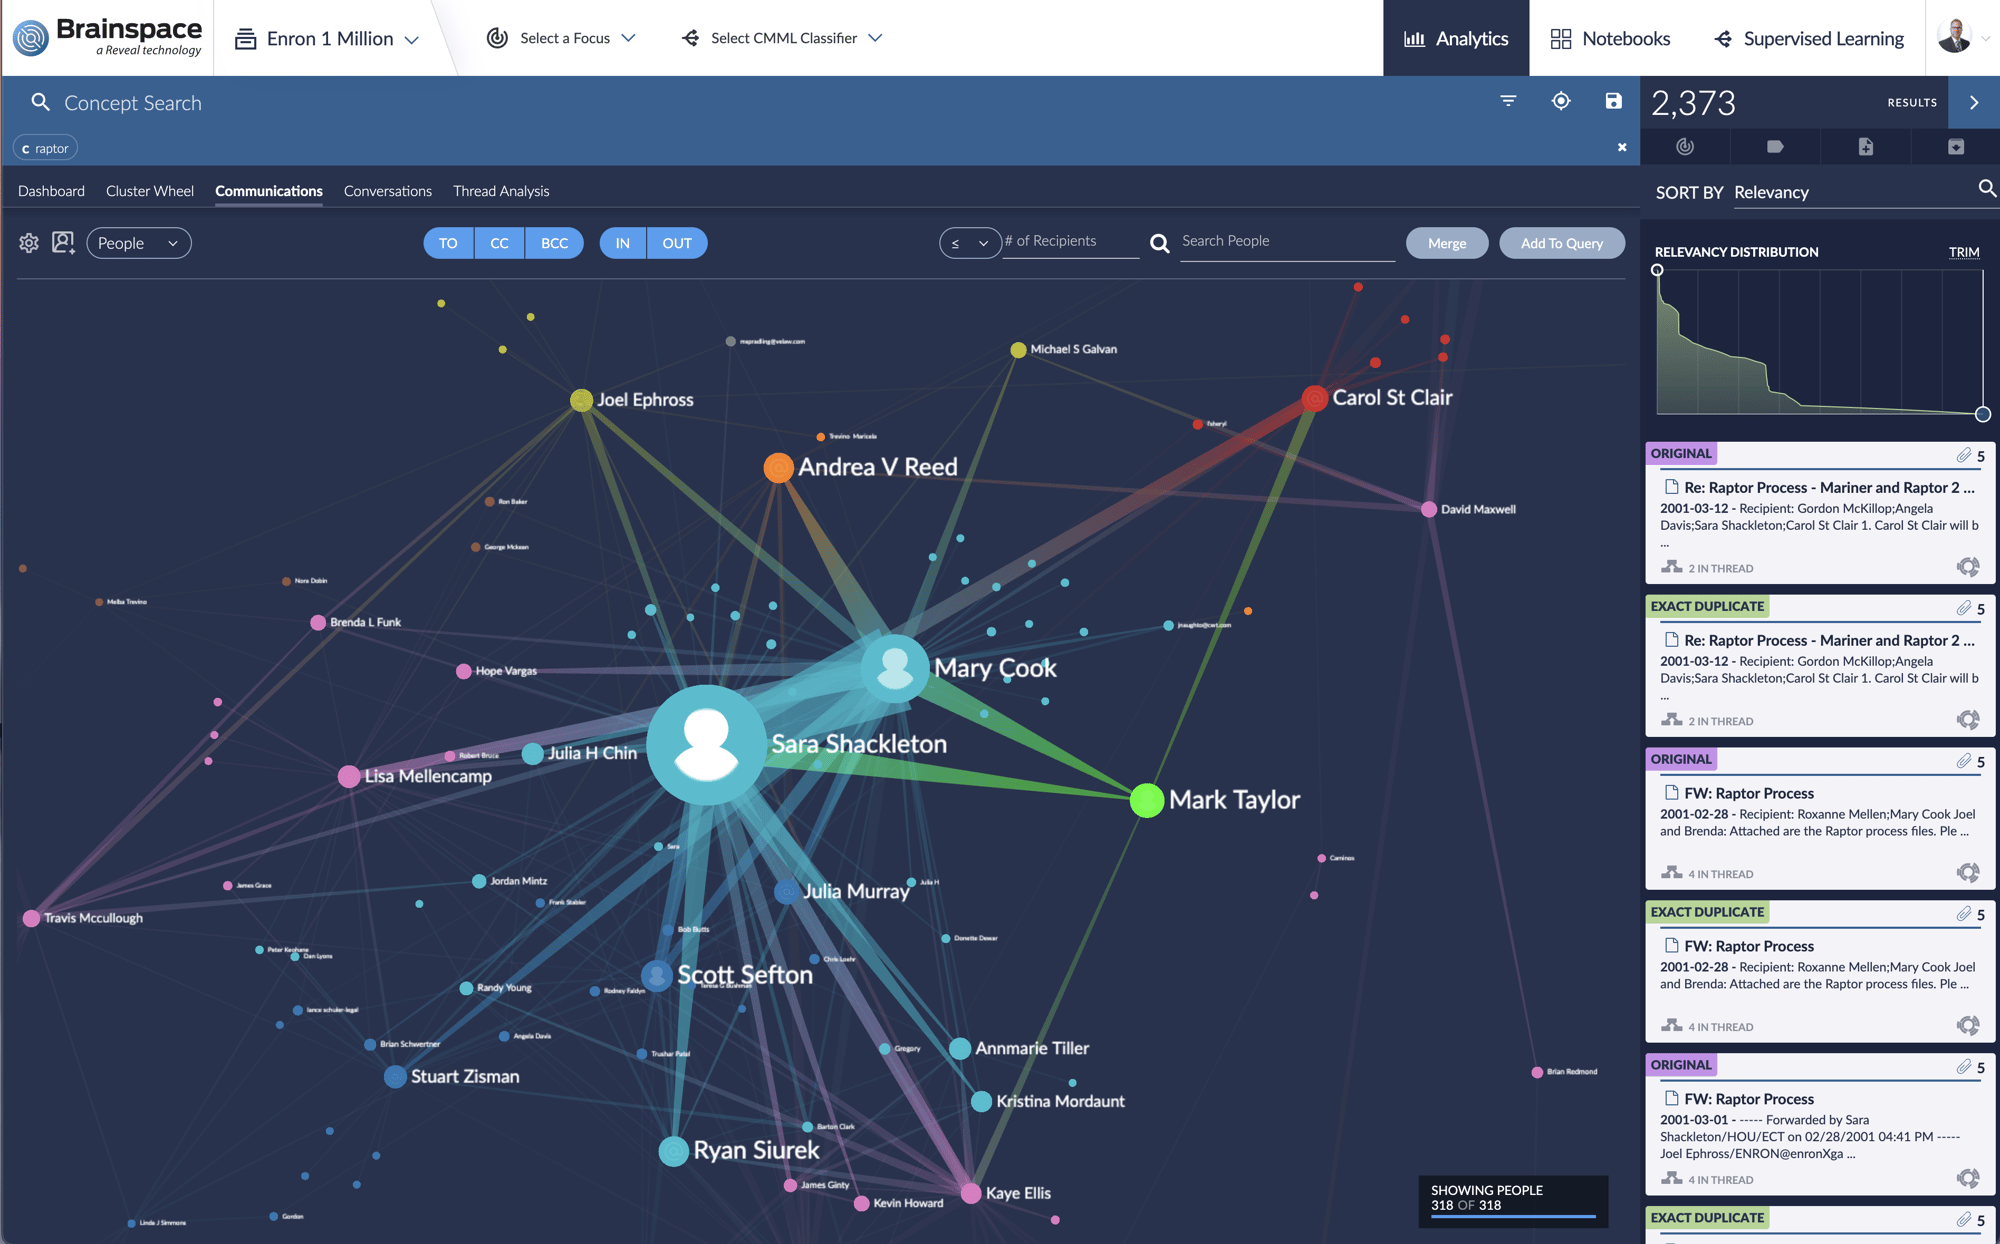Open first FW: Raptor Process result
The width and height of the screenshot is (2000, 1244).
tap(1749, 793)
